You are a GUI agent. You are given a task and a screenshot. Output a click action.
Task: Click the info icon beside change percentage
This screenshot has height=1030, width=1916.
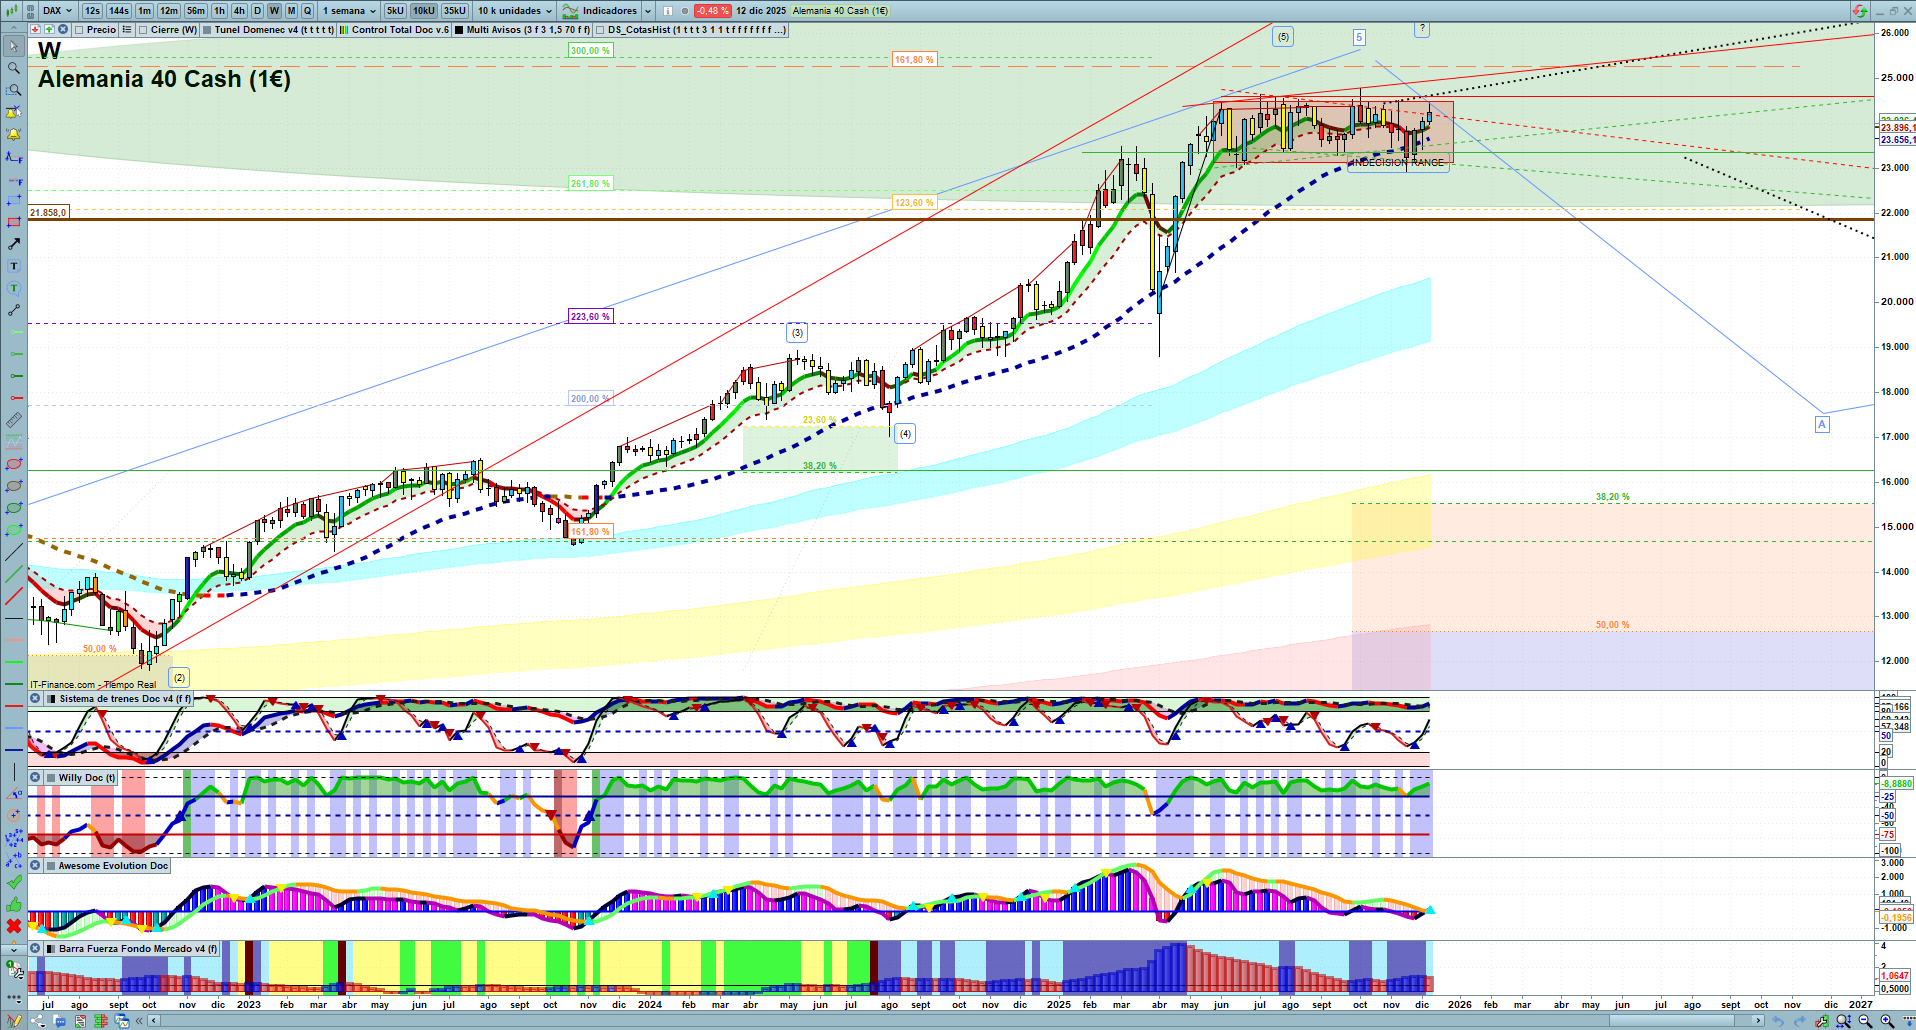668,11
